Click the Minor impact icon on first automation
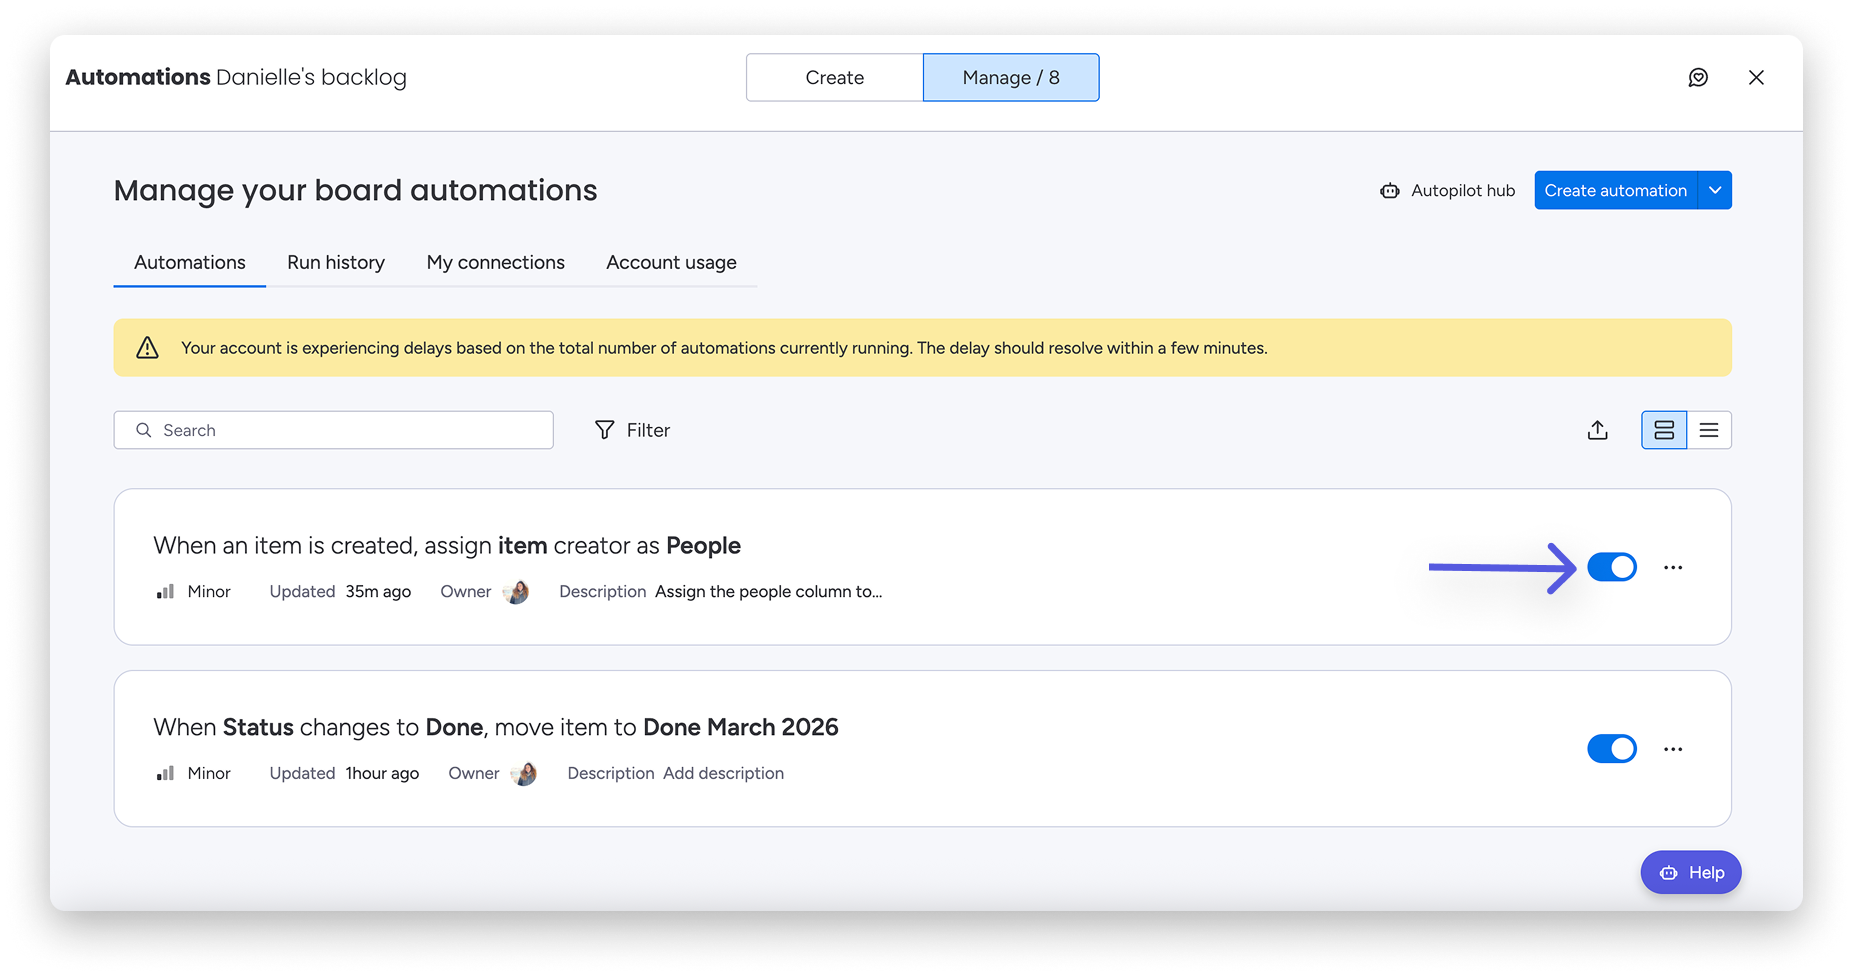1853x976 pixels. (165, 592)
